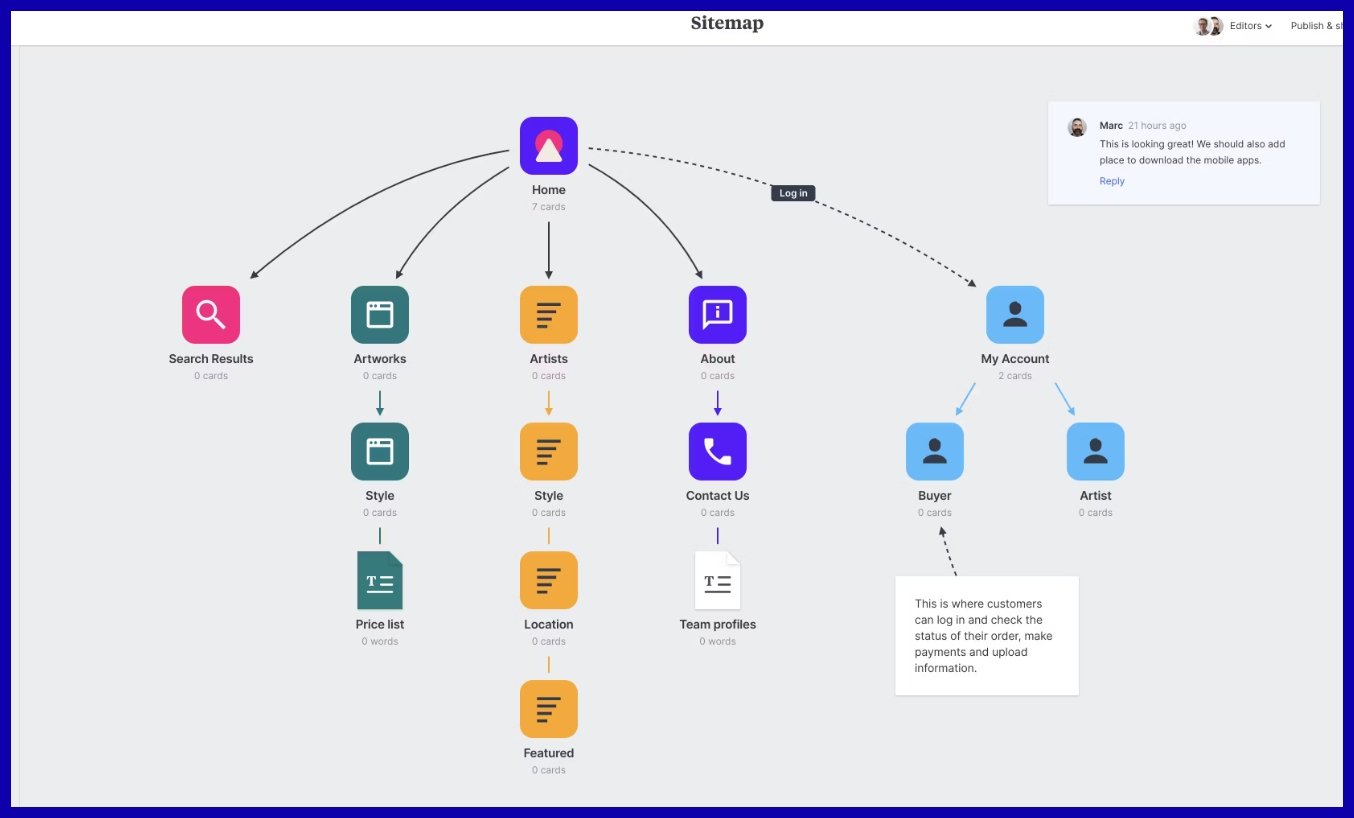Click the Buyer account icon
The width and height of the screenshot is (1354, 818).
pos(935,452)
